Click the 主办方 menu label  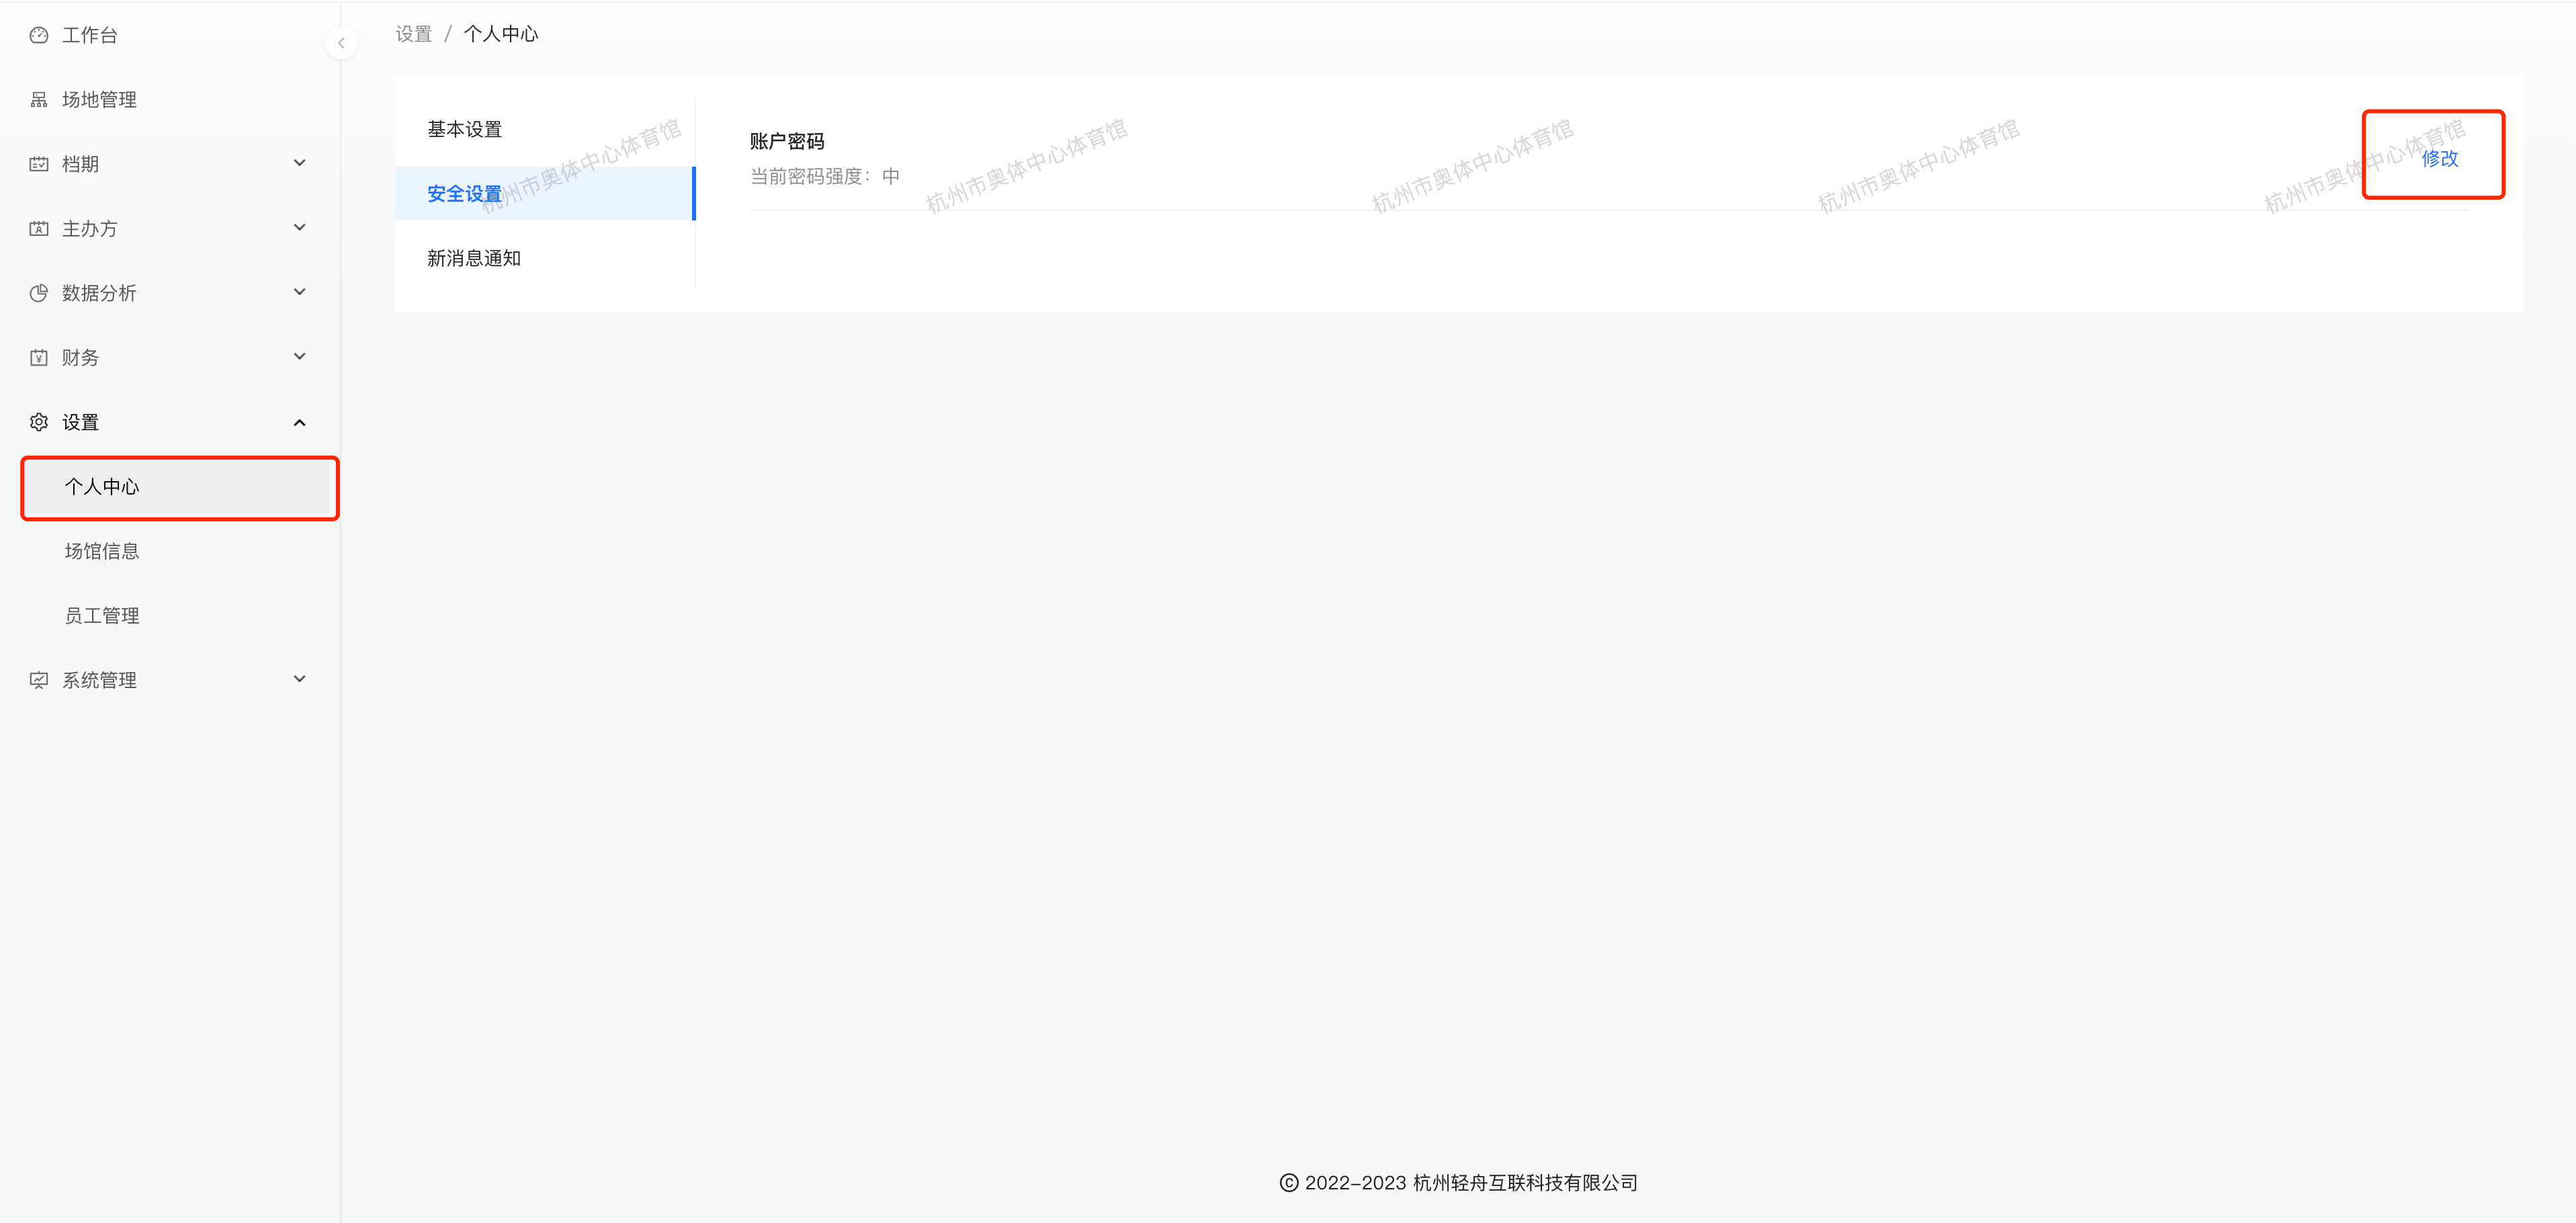coord(90,229)
